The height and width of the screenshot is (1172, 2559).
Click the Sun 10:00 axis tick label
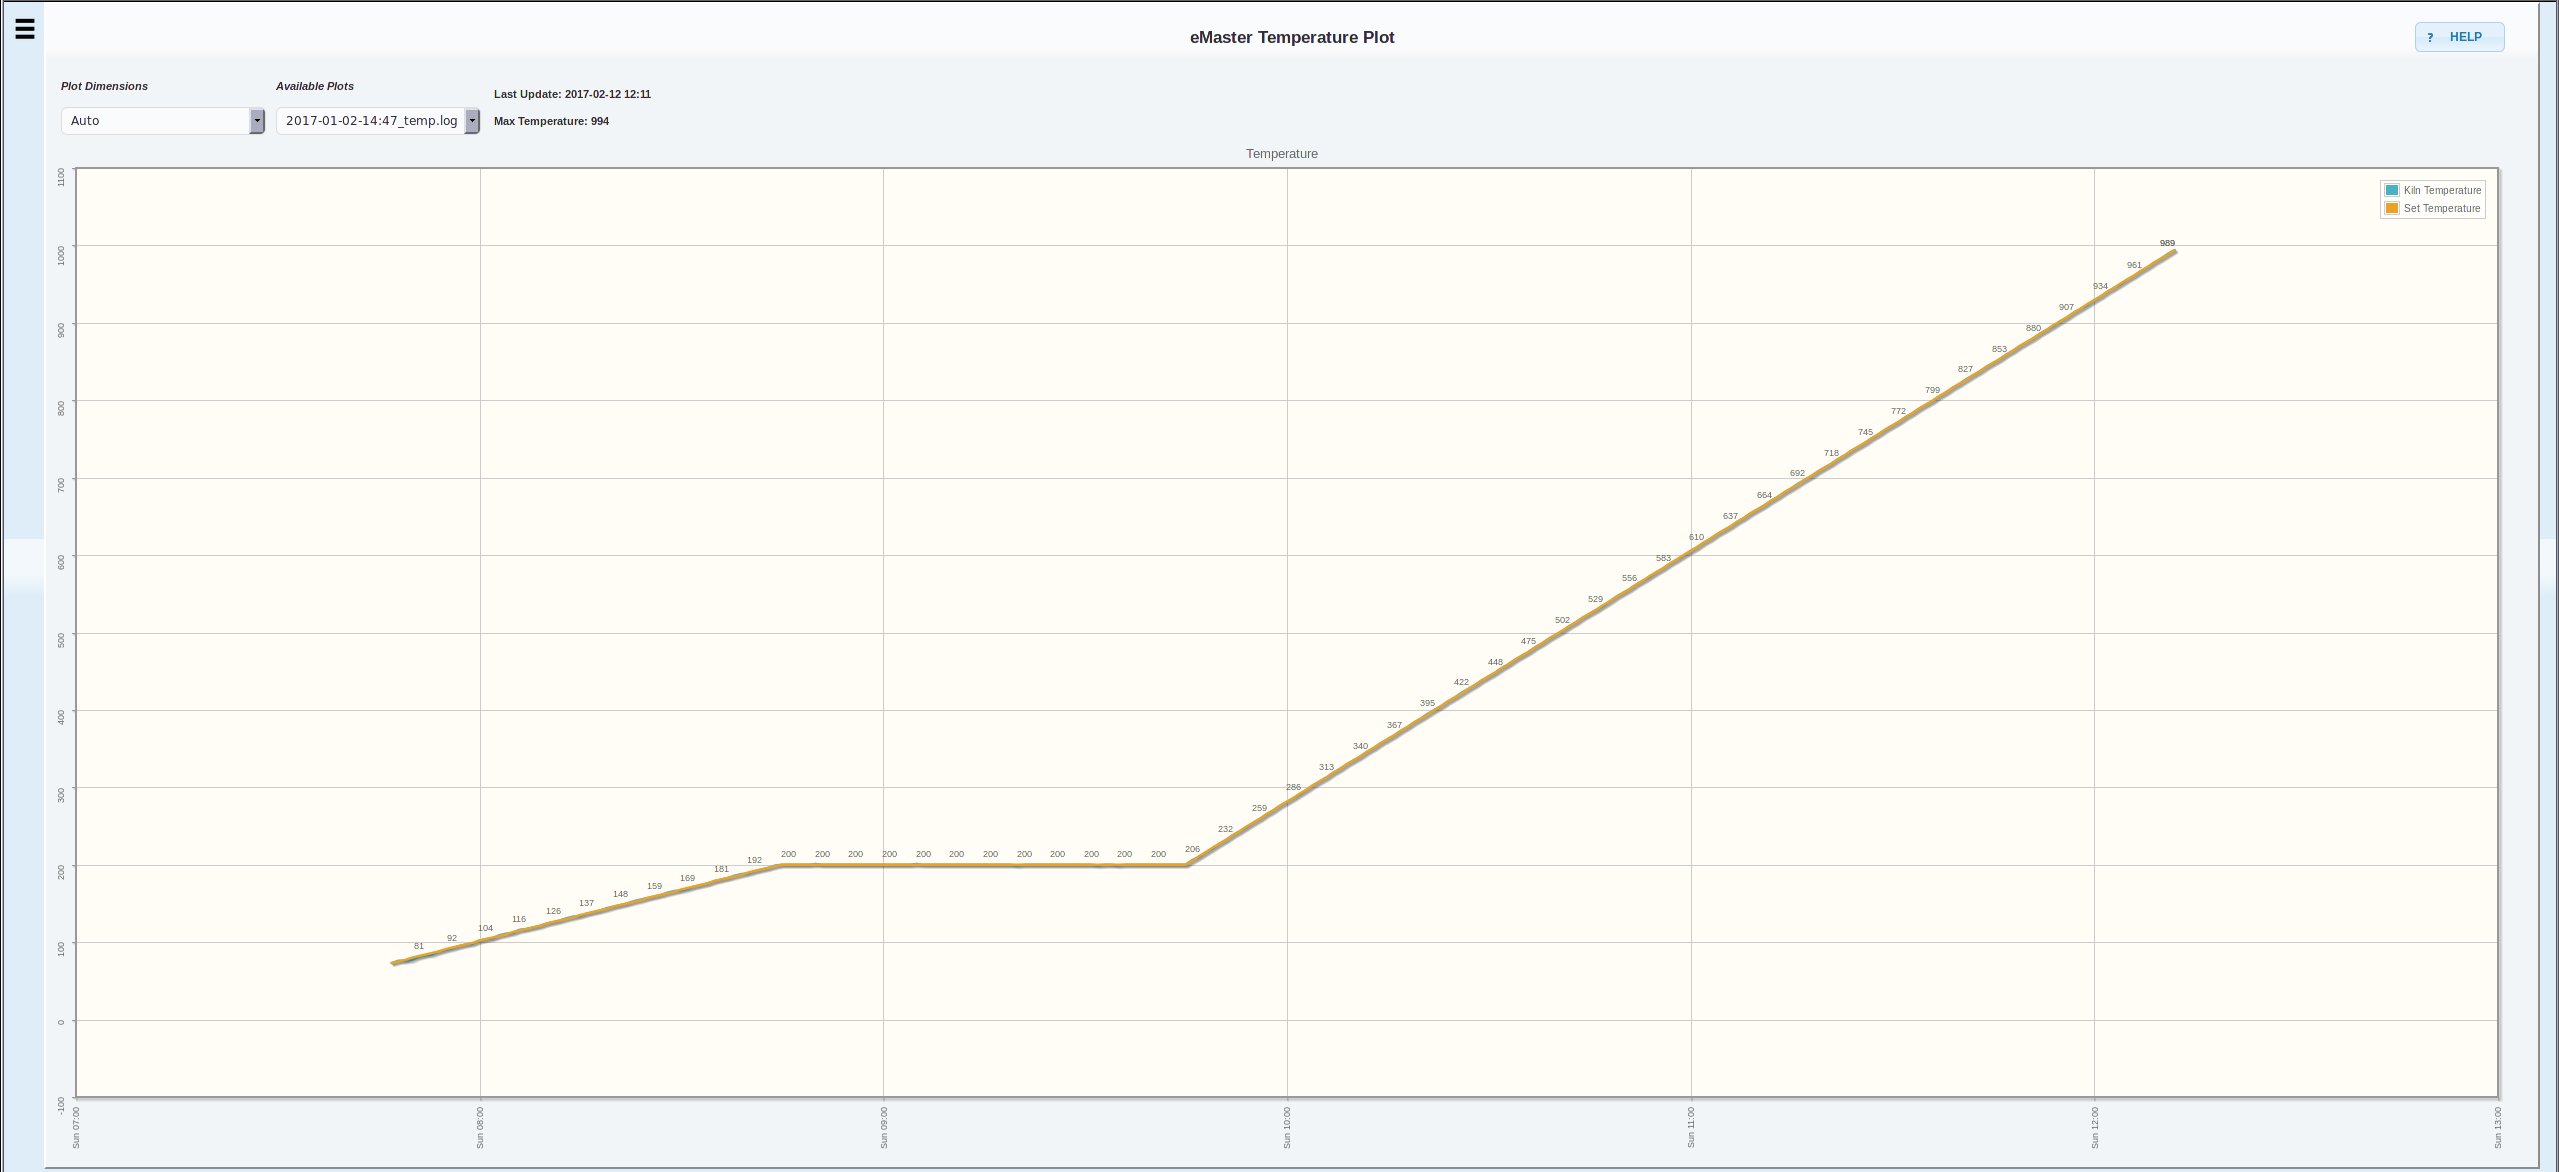click(1287, 1126)
